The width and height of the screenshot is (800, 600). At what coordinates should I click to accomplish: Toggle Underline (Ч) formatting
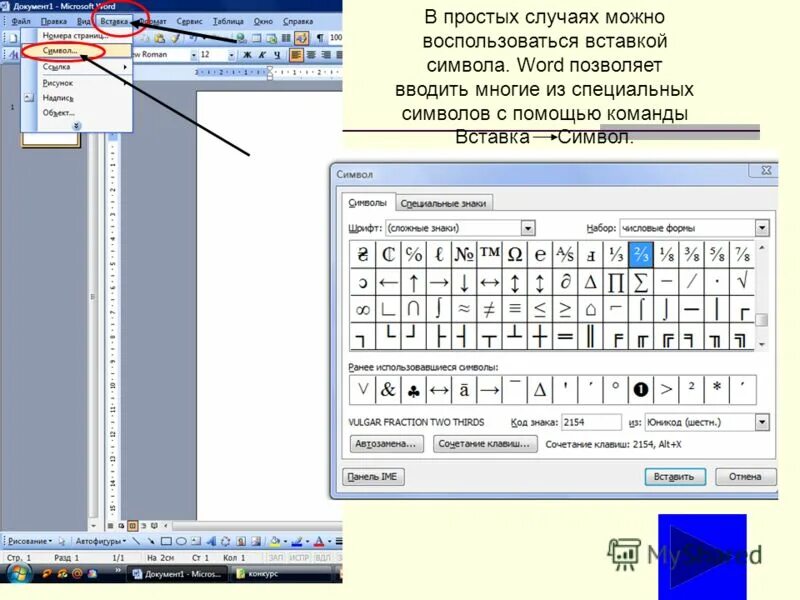coord(277,55)
